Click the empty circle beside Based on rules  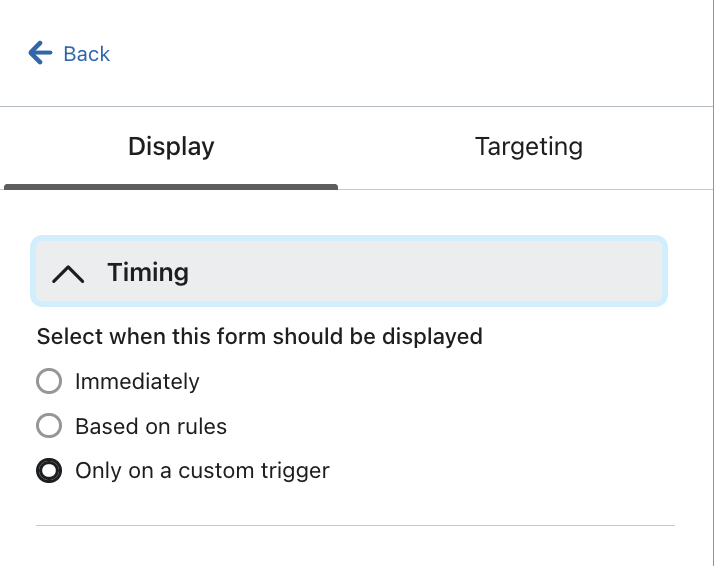pos(49,426)
